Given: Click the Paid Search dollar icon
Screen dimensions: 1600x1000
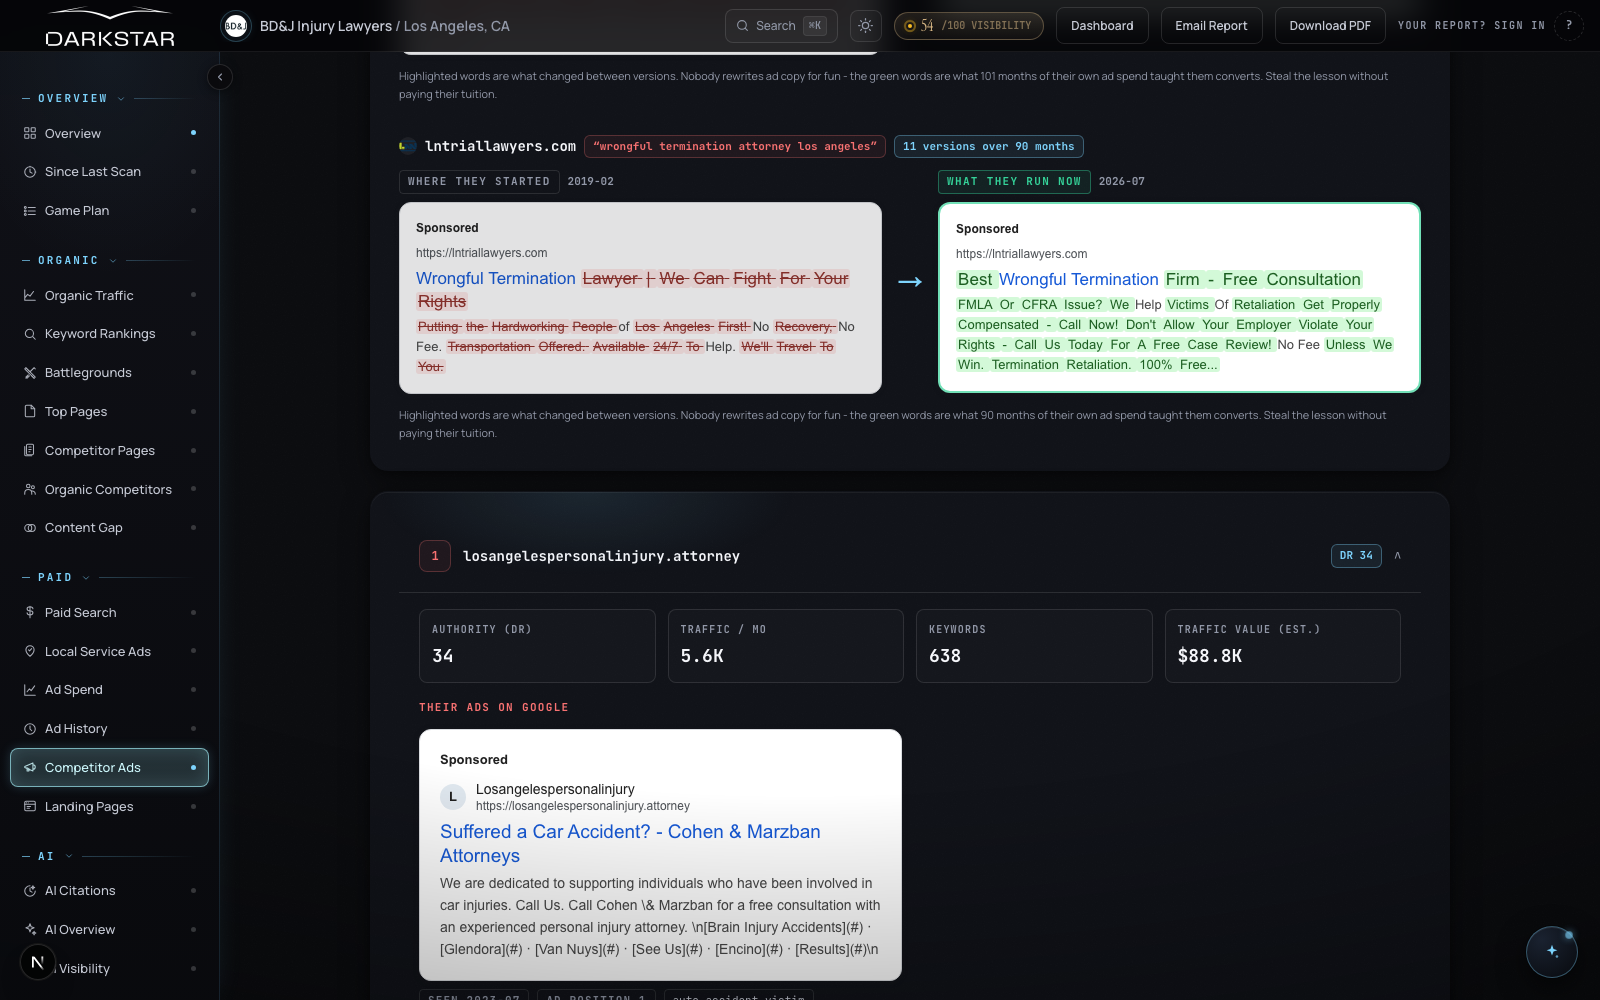Looking at the screenshot, I should [x=30, y=612].
